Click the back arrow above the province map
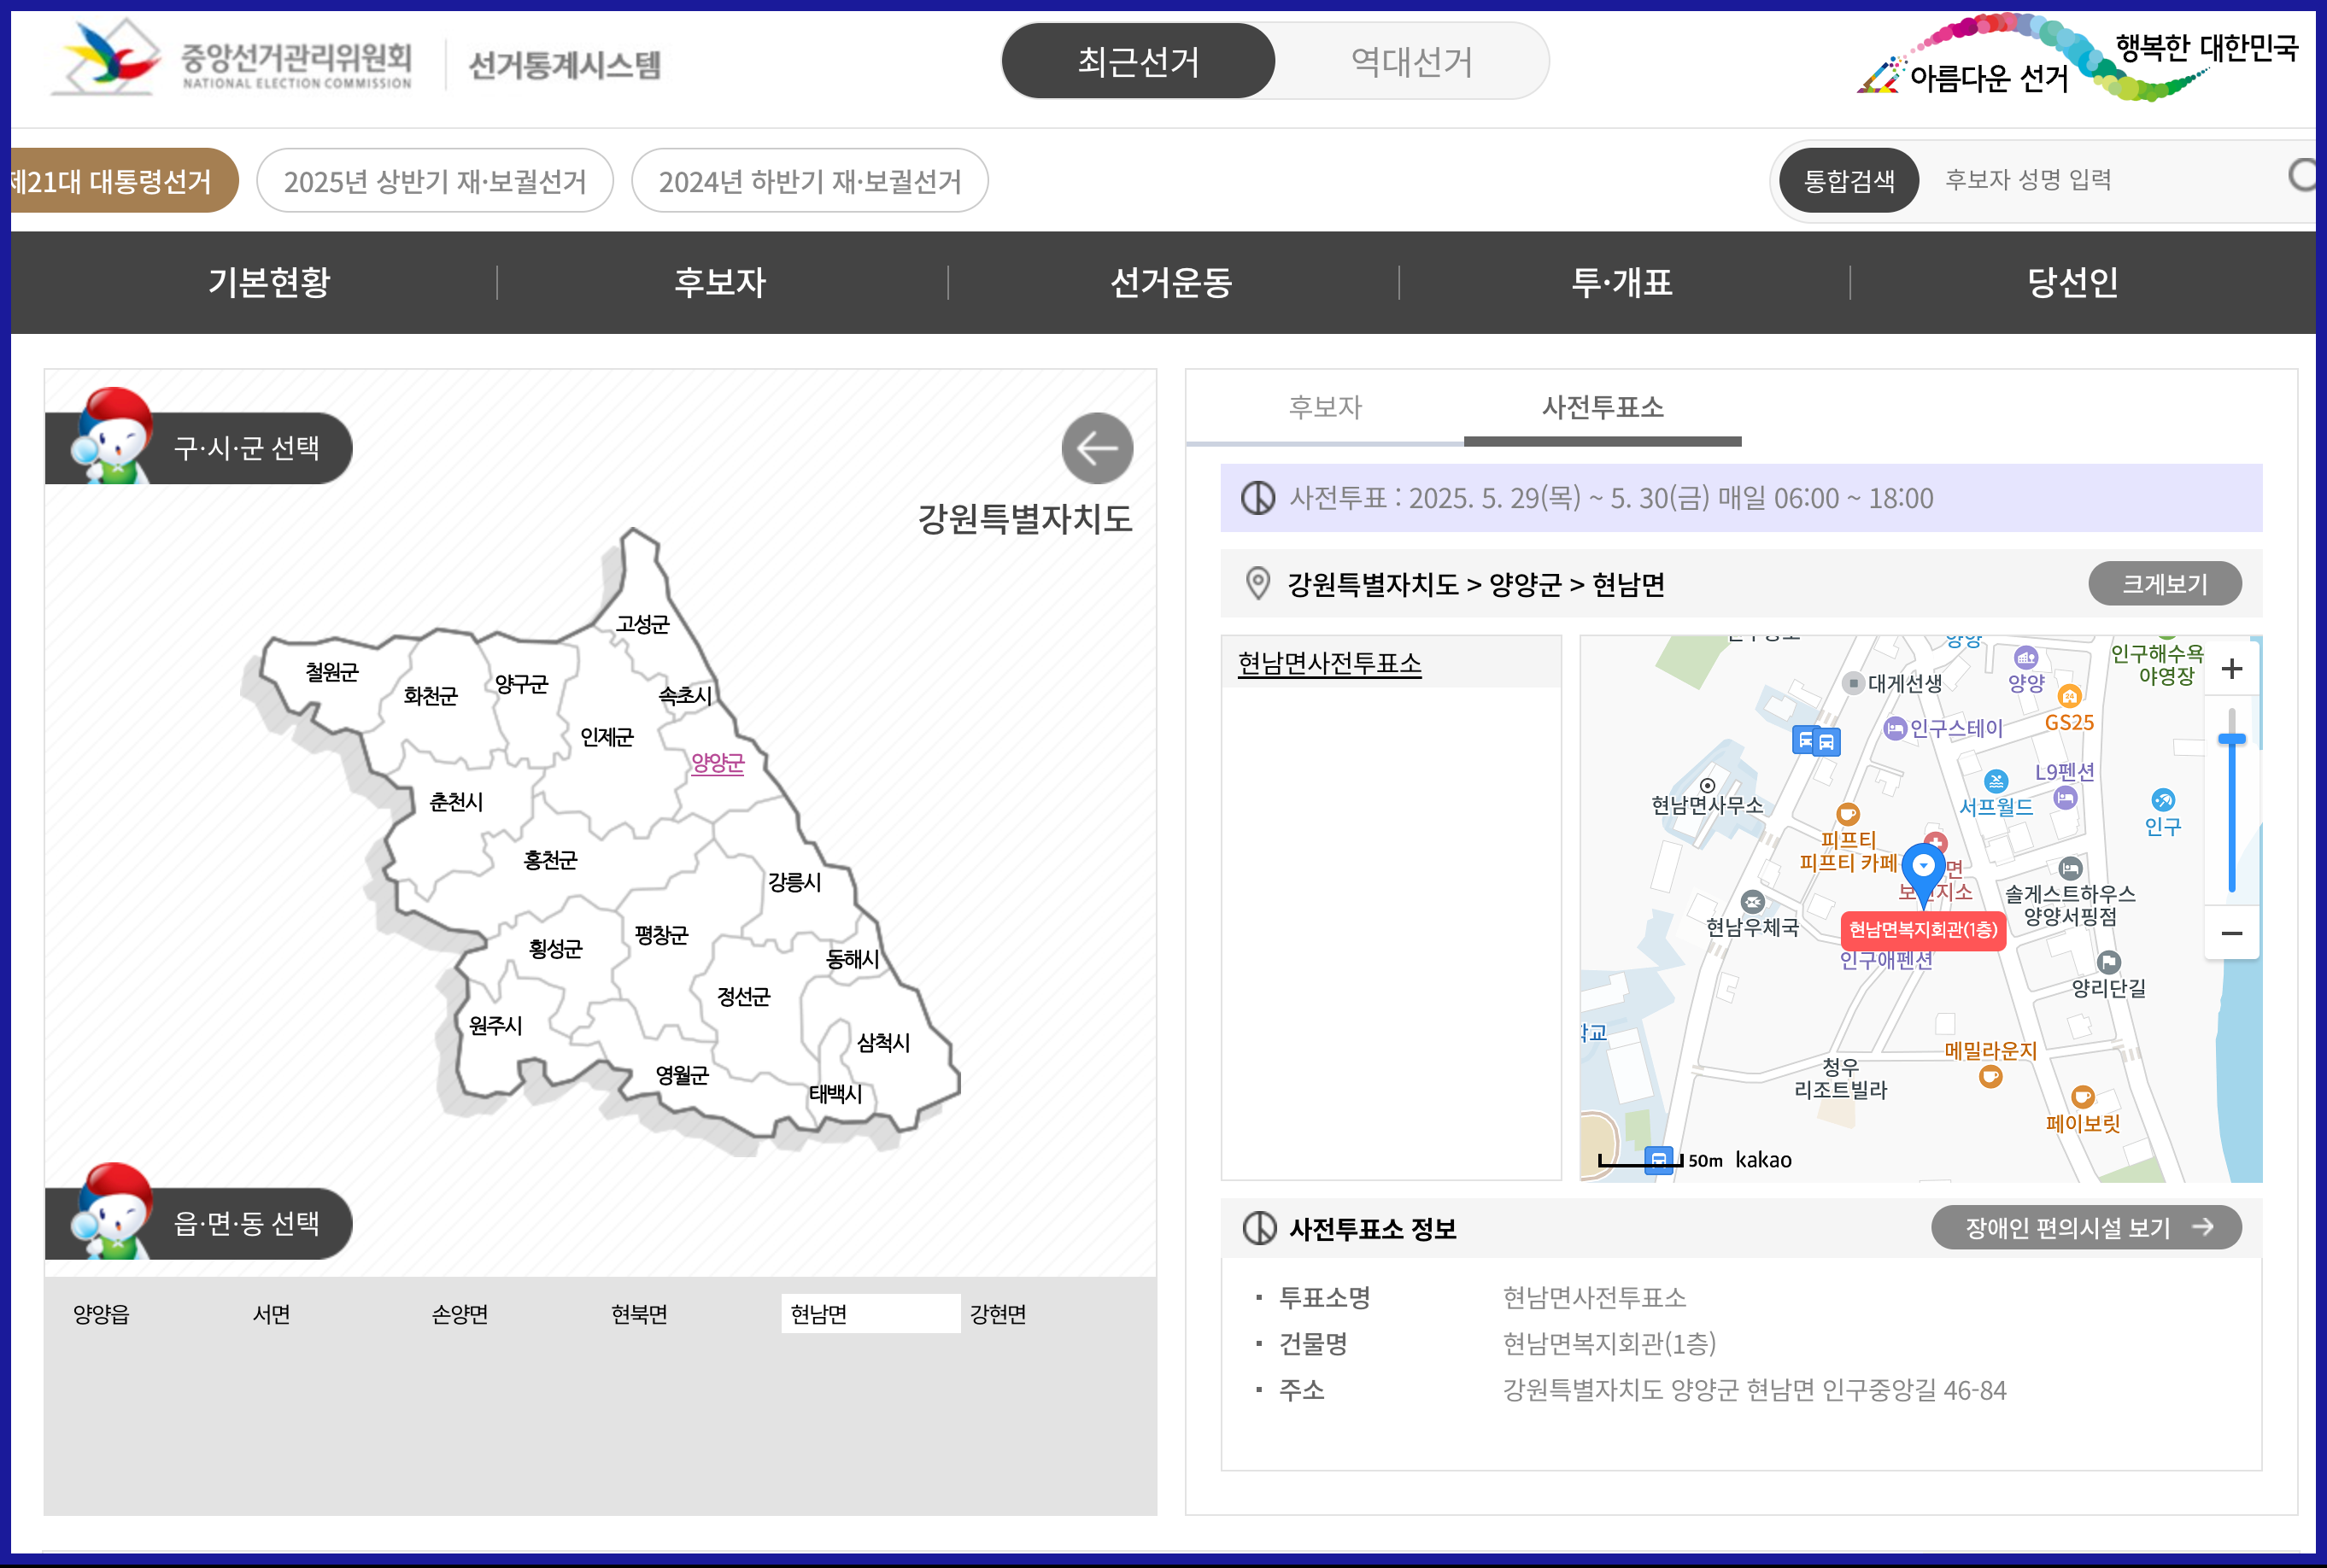This screenshot has height=1568, width=2327. pos(1096,449)
